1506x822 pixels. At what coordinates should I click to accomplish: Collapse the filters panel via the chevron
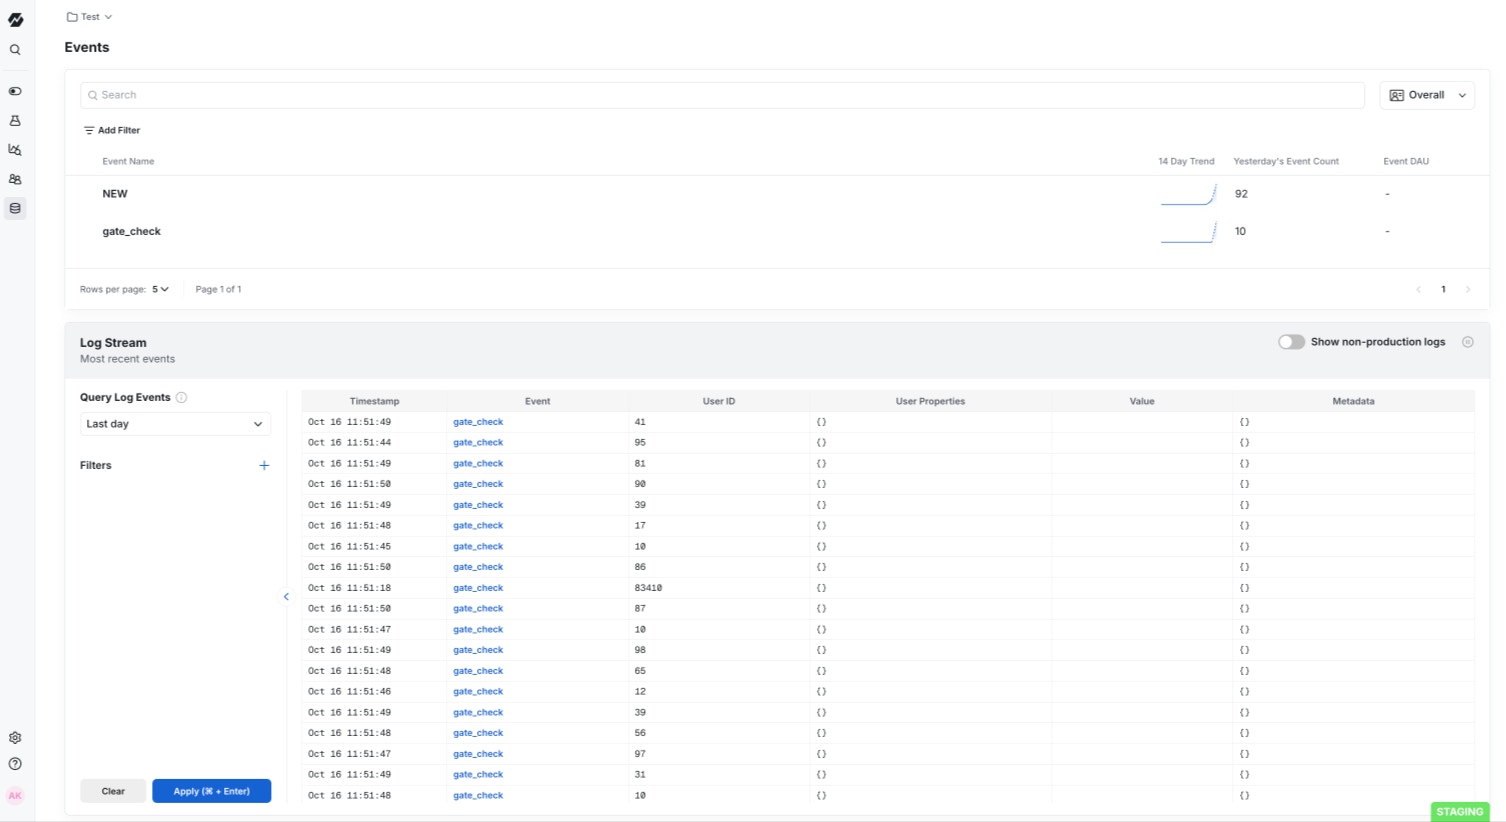[287, 596]
